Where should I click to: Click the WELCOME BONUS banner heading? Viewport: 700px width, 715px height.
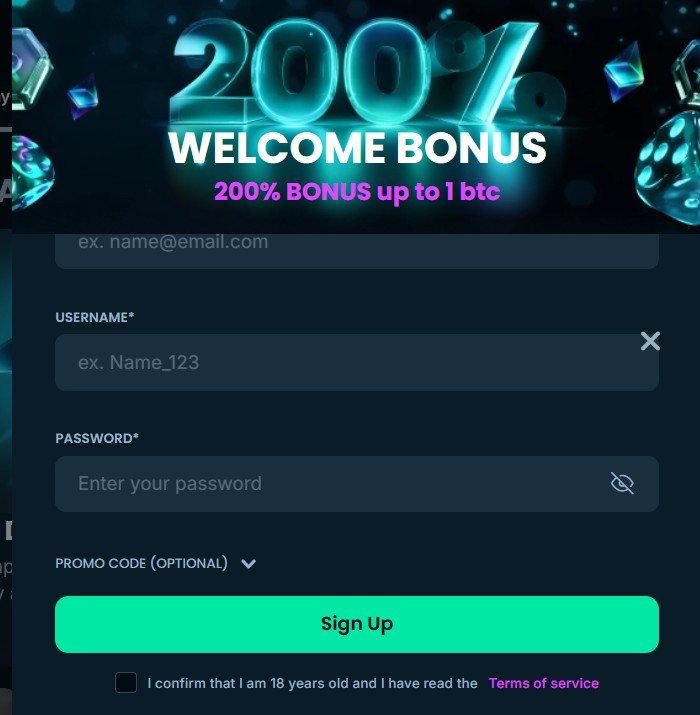pos(357,148)
